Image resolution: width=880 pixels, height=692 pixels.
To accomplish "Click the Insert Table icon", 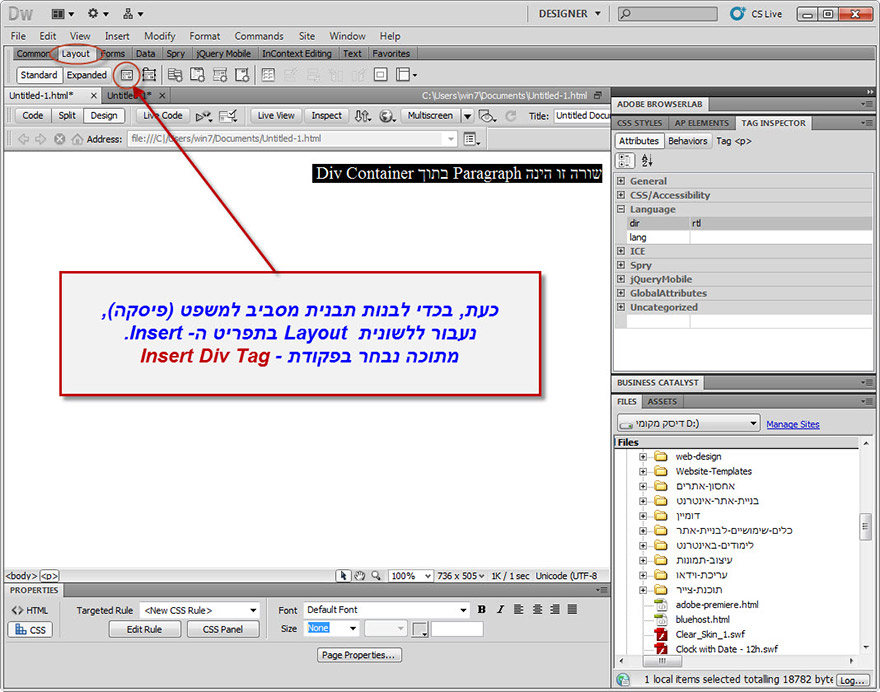I will pyautogui.click(x=268, y=75).
